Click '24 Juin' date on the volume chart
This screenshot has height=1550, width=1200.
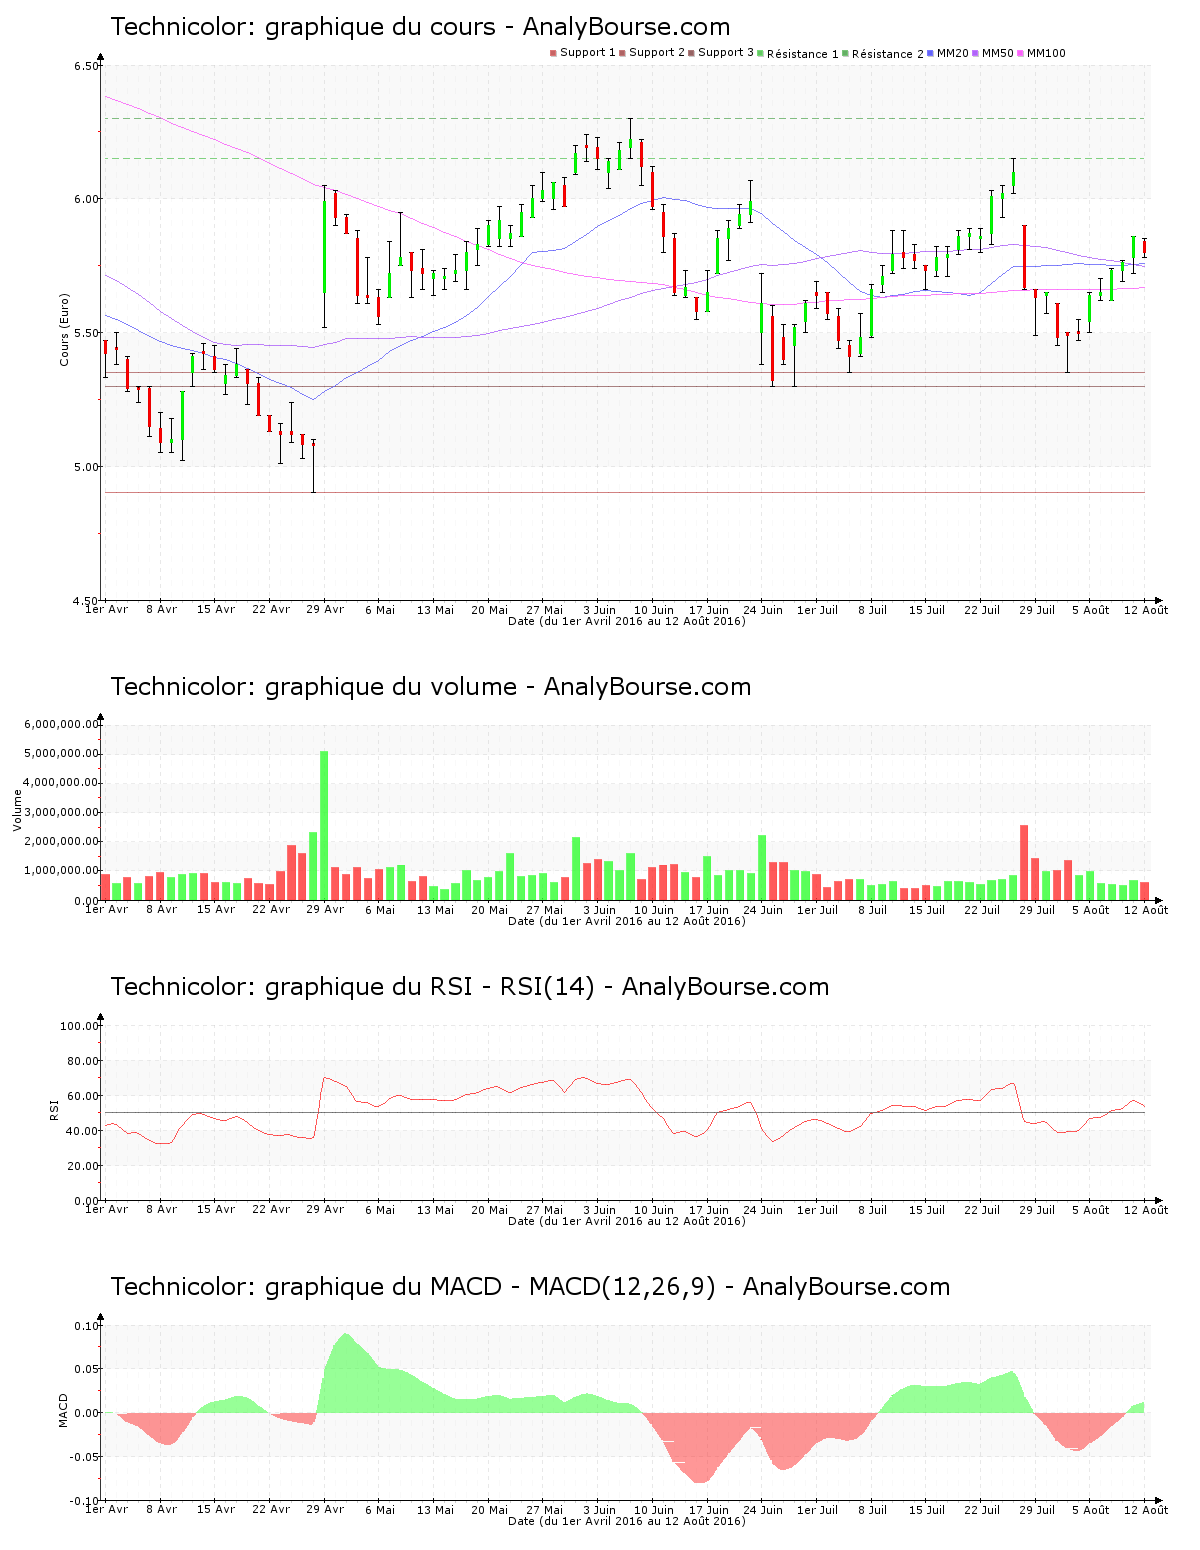[763, 909]
